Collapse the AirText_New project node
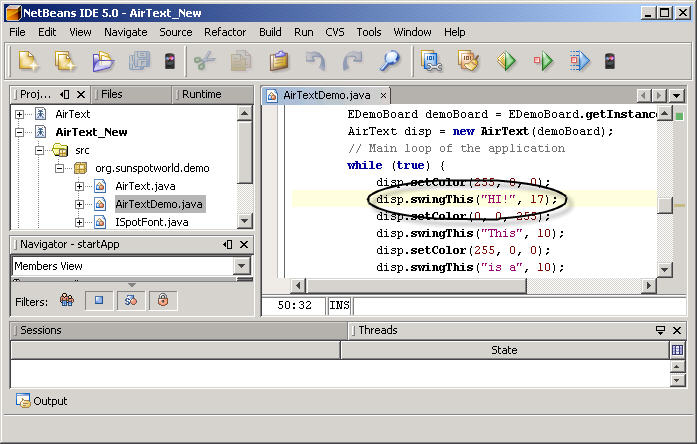697x444 pixels. click(x=20, y=132)
